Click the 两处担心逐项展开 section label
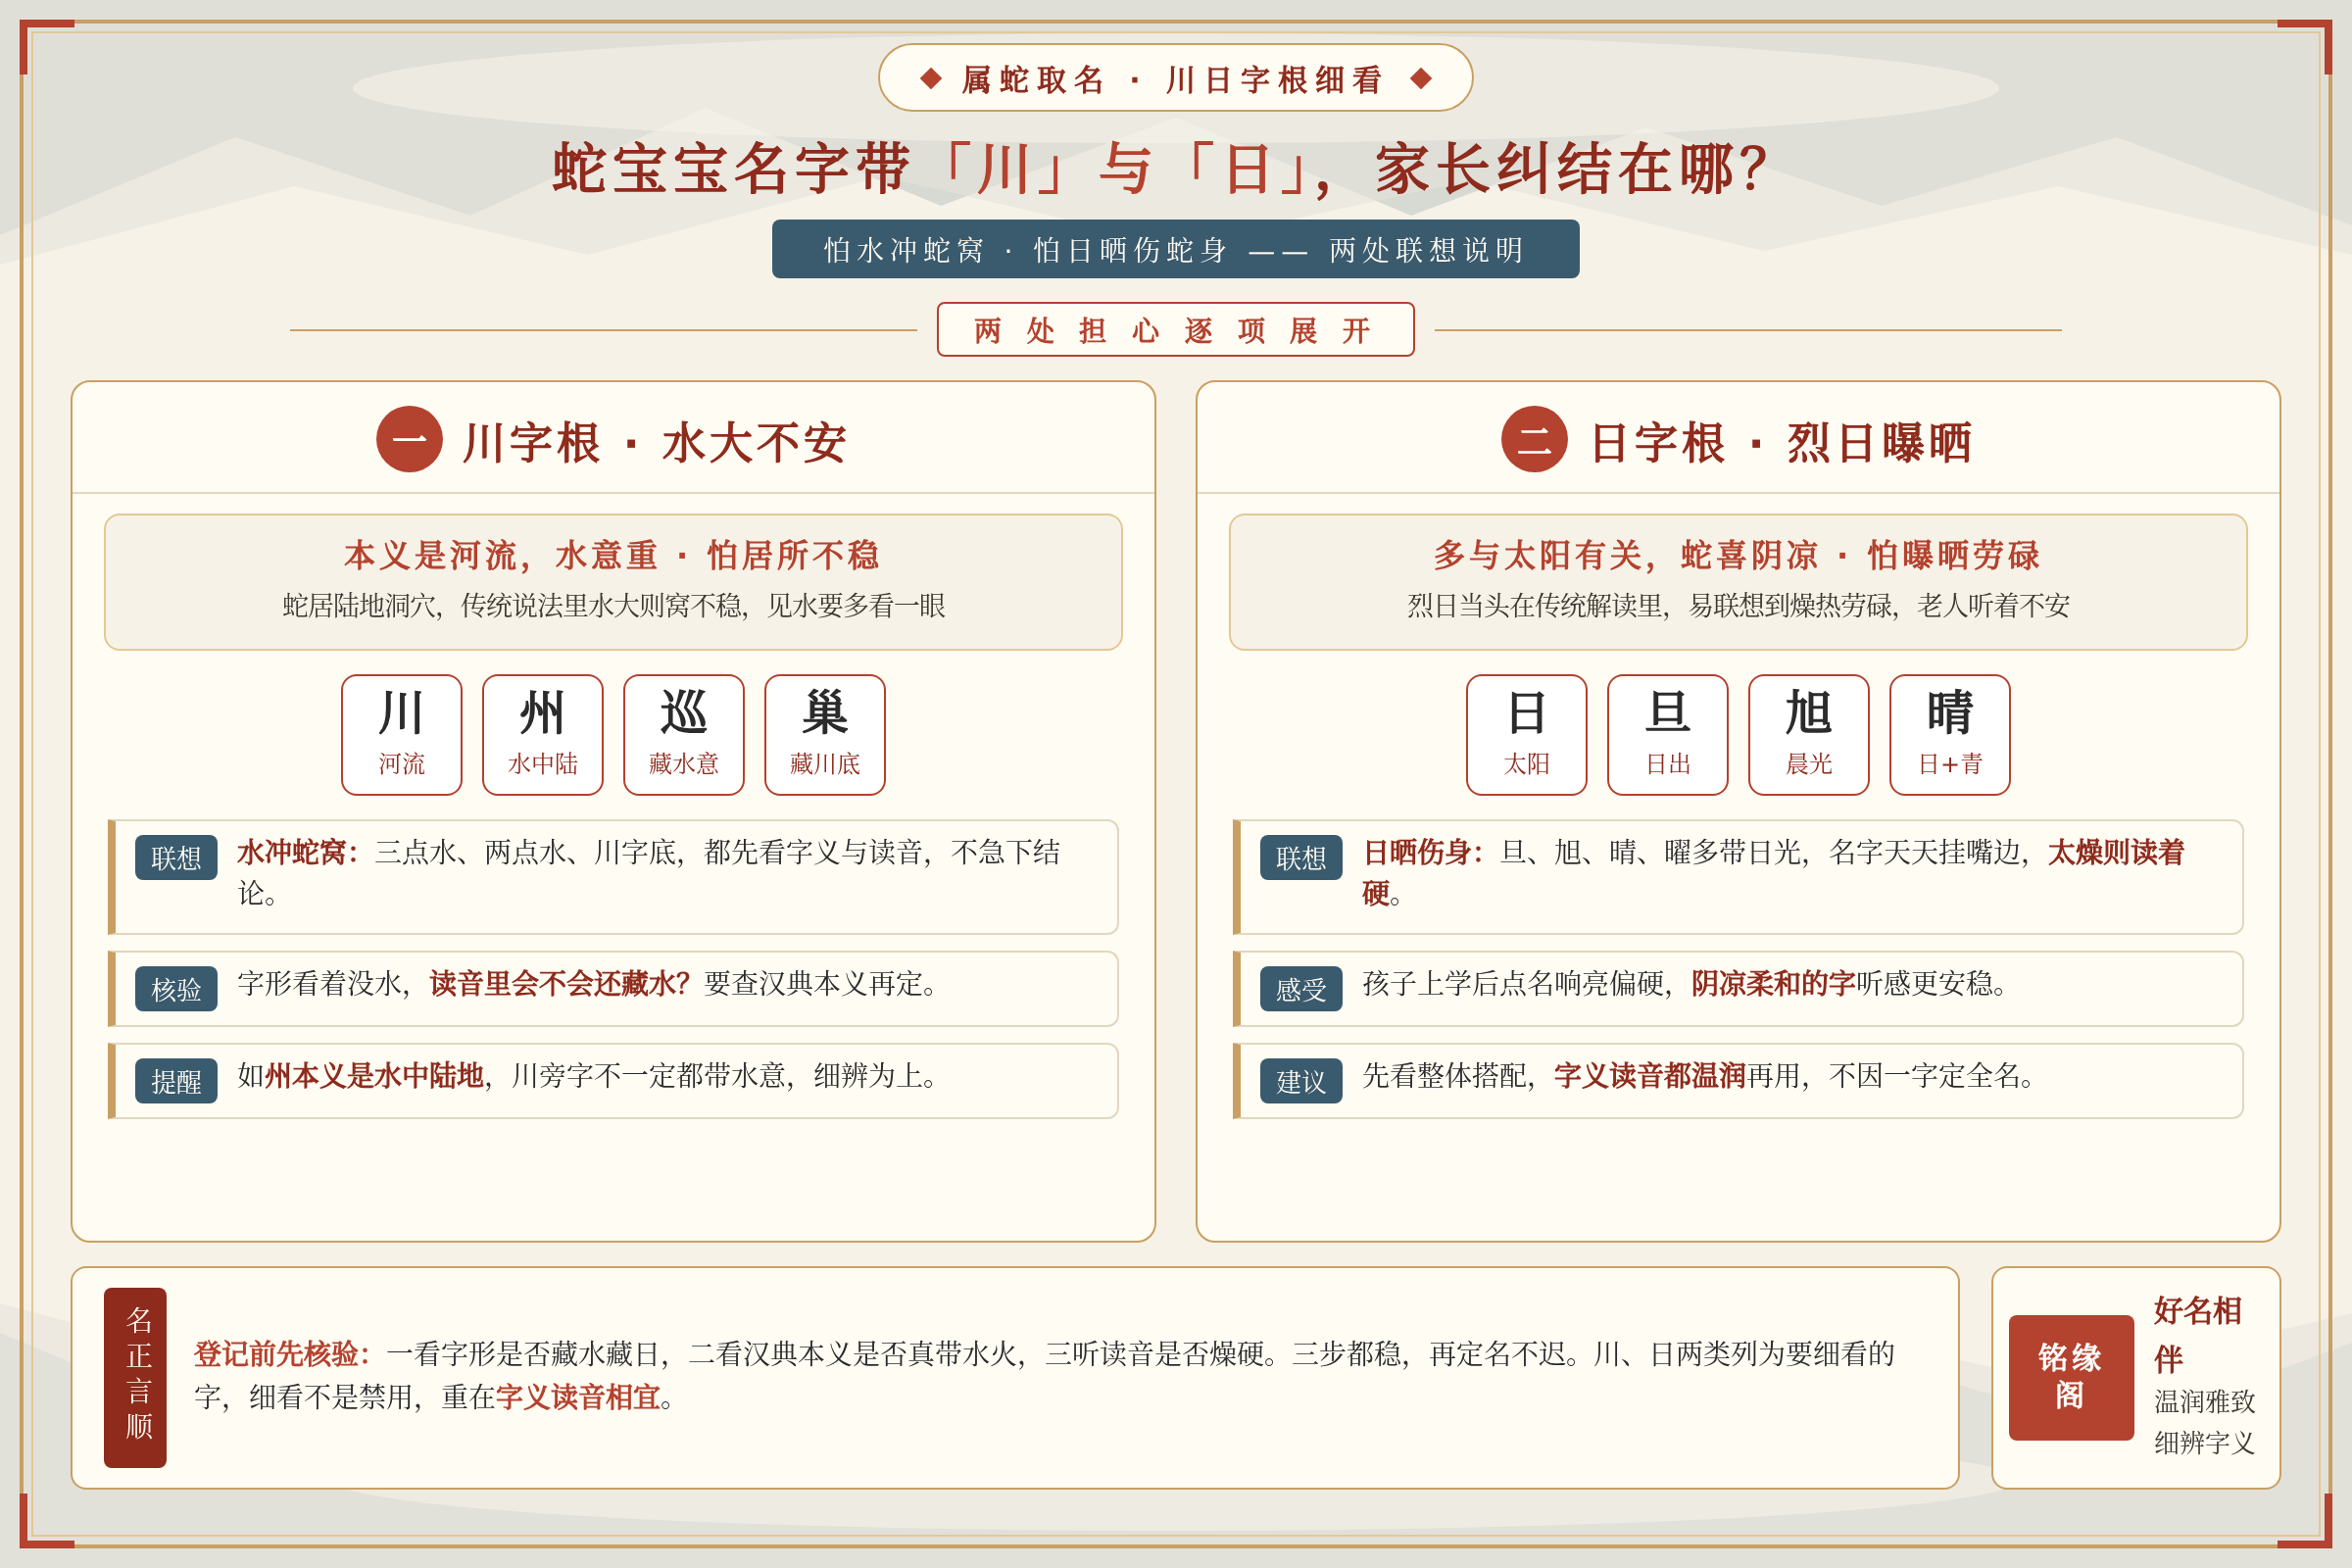2352x1568 pixels. pos(1175,330)
